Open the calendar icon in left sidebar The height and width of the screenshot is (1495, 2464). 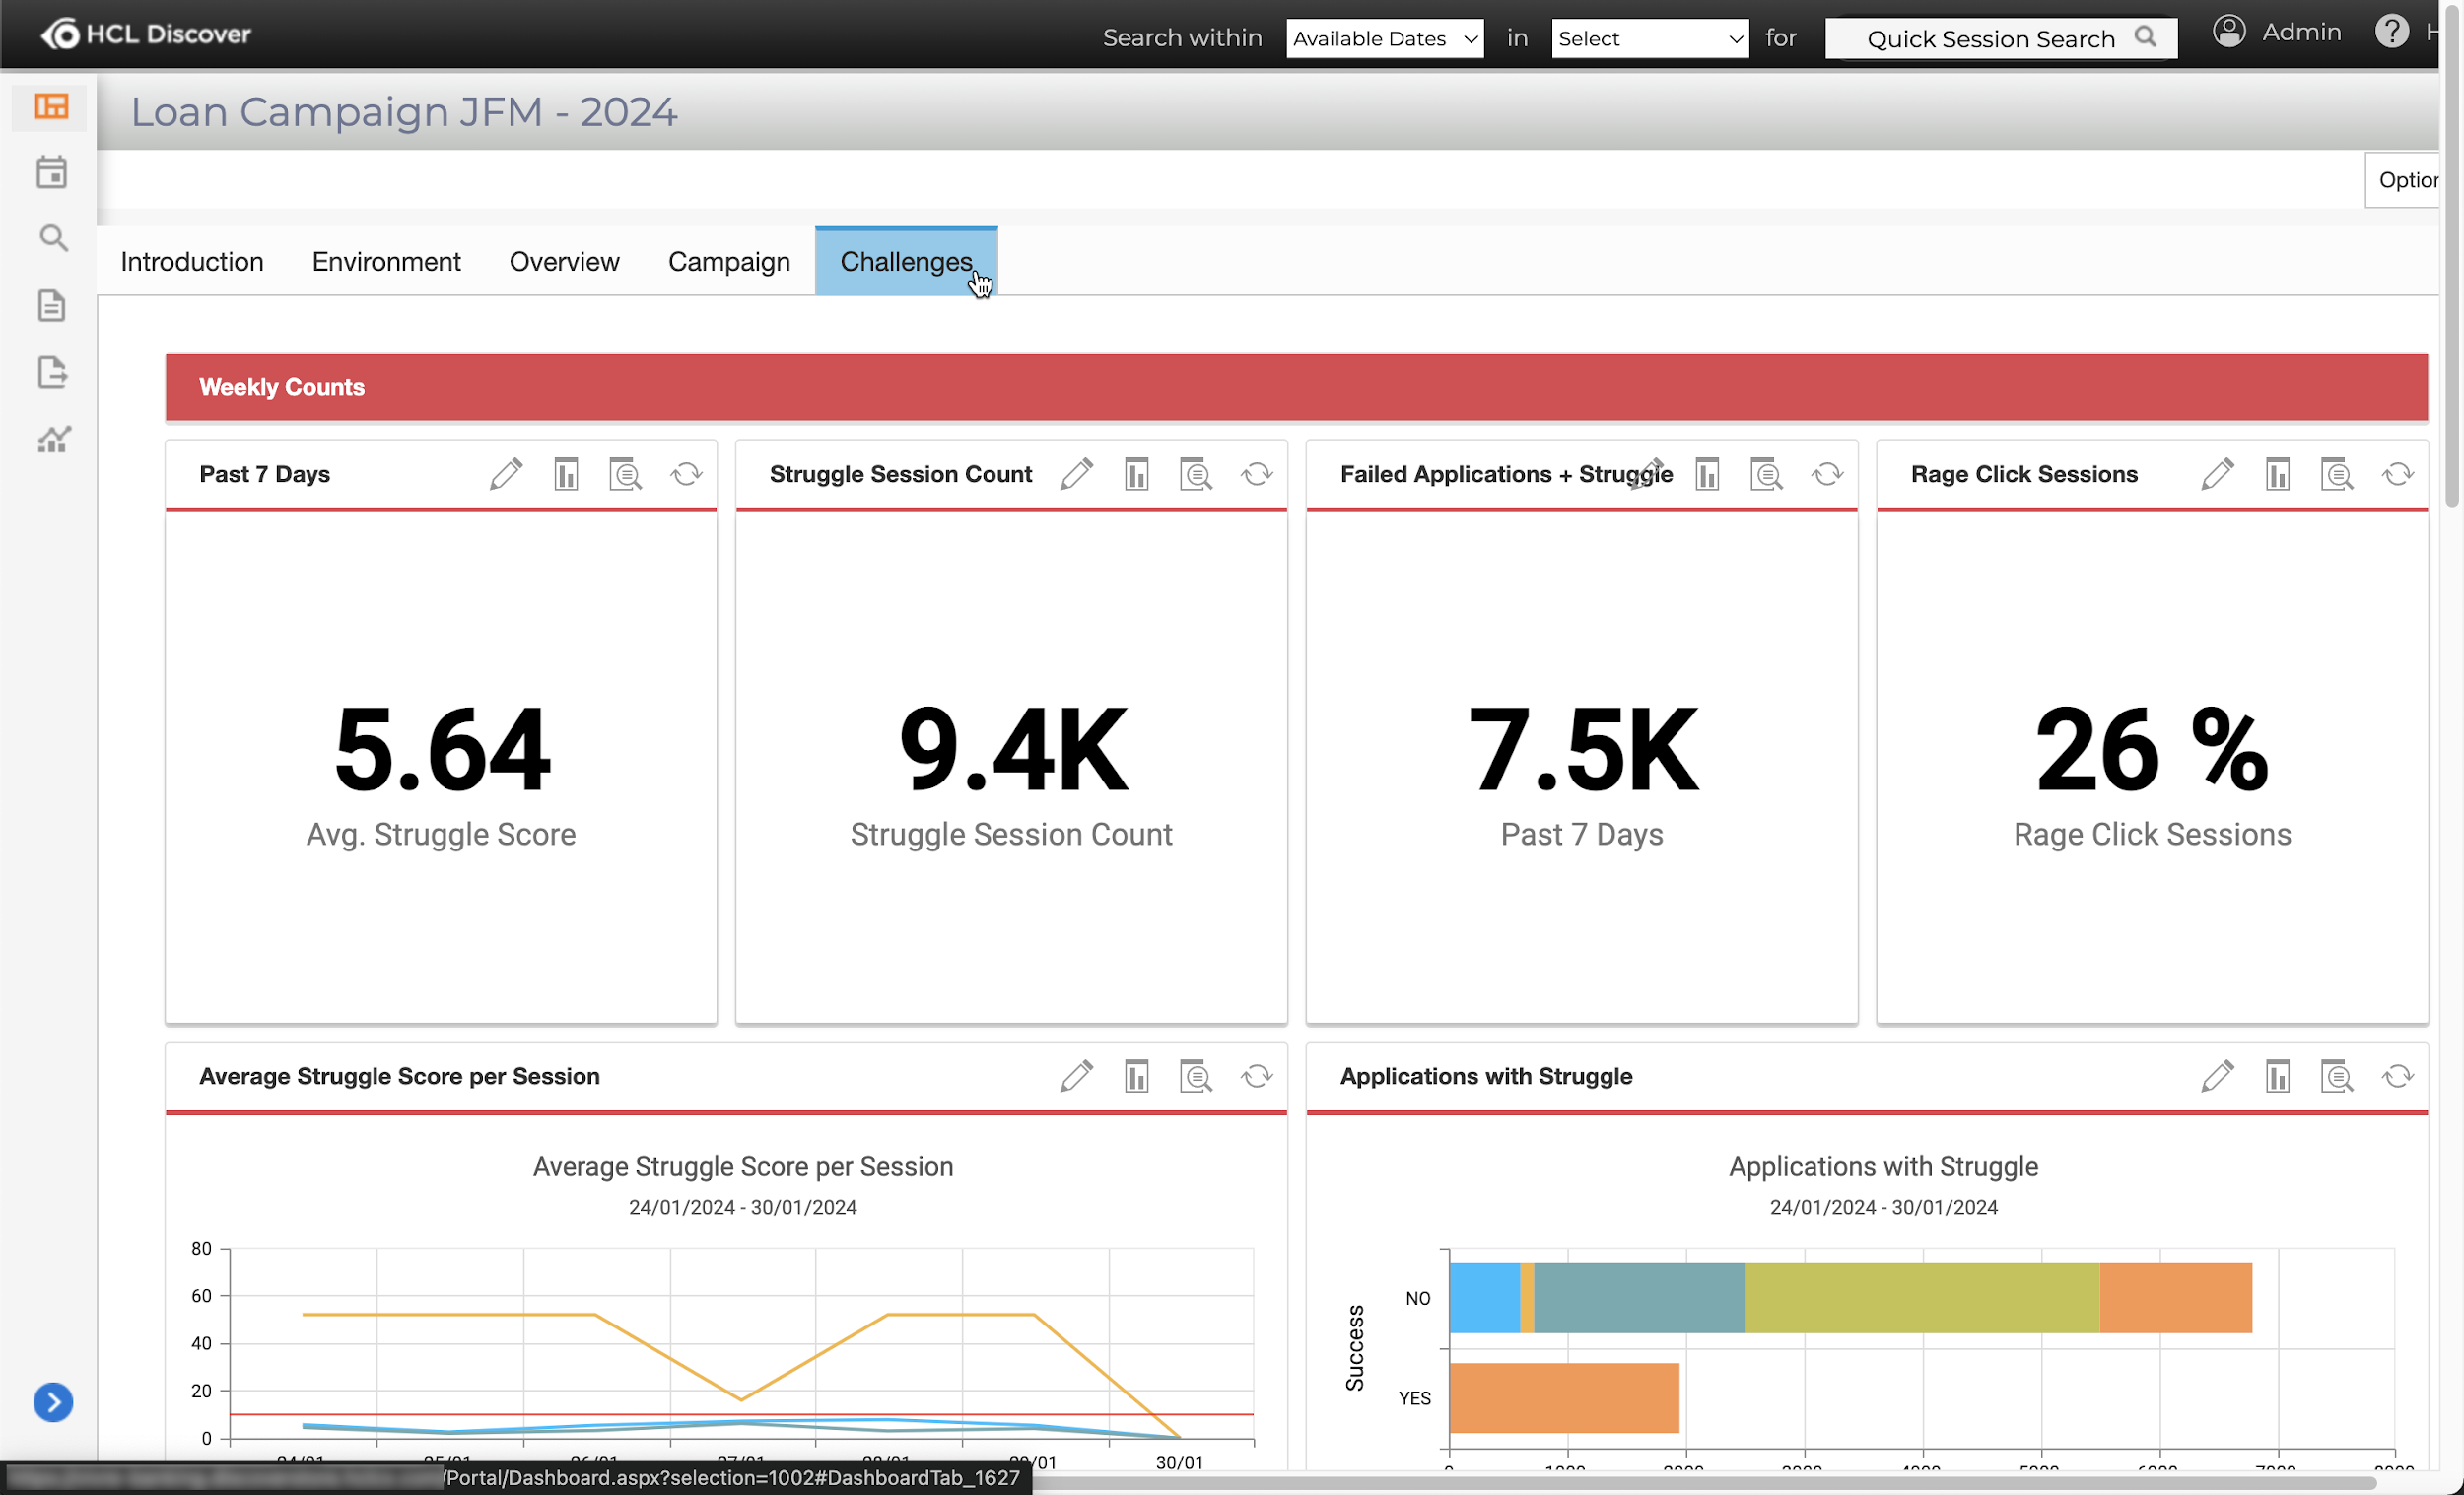pyautogui.click(x=51, y=172)
